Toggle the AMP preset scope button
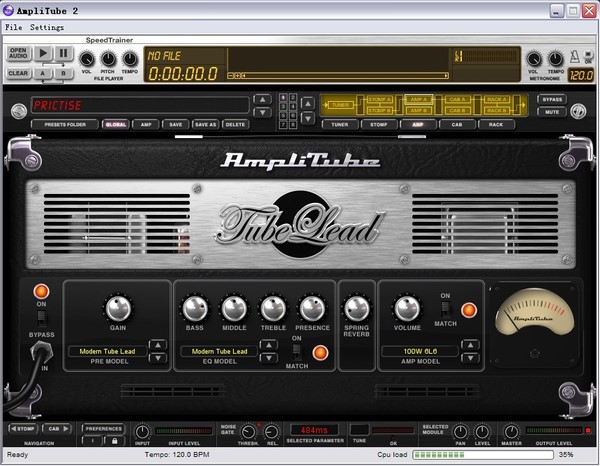 [x=146, y=124]
